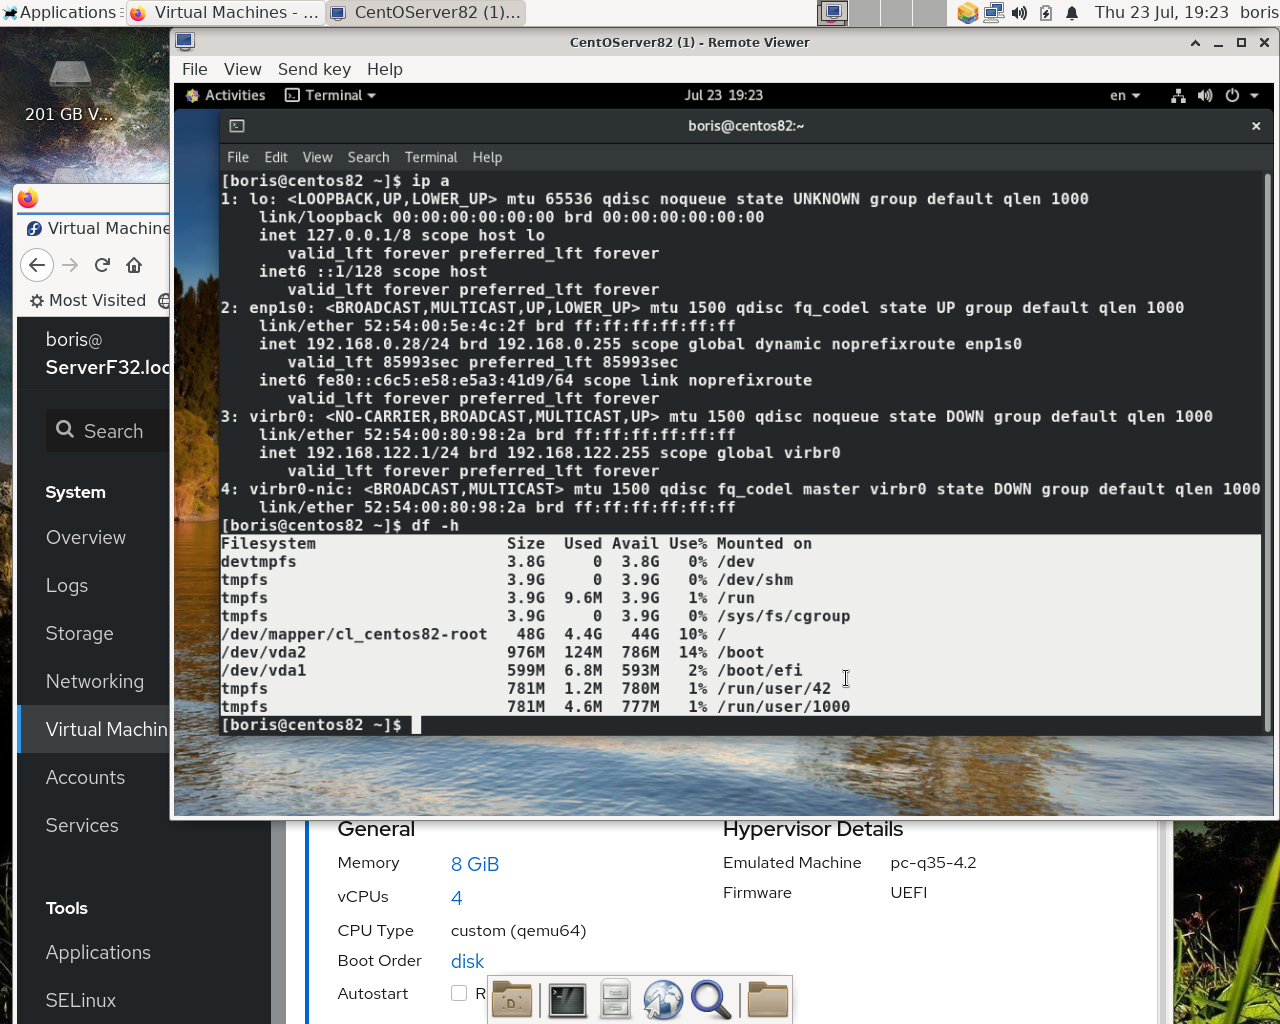The height and width of the screenshot is (1024, 1280).
Task: Open the Terminal dropdown on the guest top bar
Action: tap(330, 95)
